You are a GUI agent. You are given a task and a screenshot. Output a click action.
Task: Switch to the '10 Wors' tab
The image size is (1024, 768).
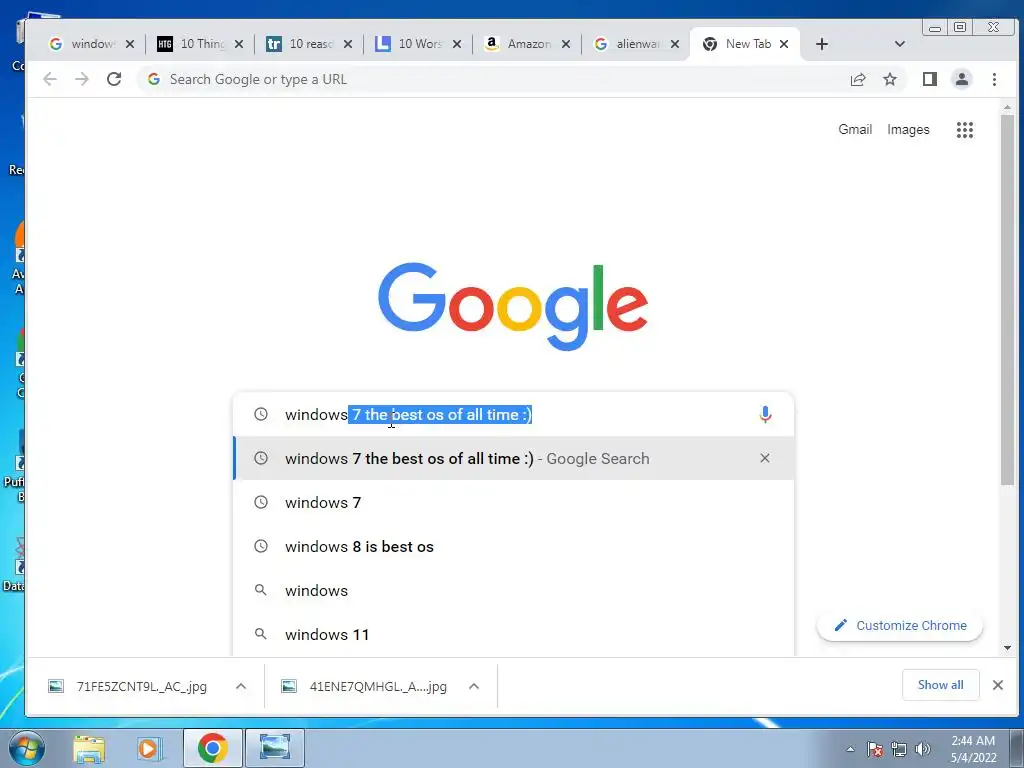(409, 44)
